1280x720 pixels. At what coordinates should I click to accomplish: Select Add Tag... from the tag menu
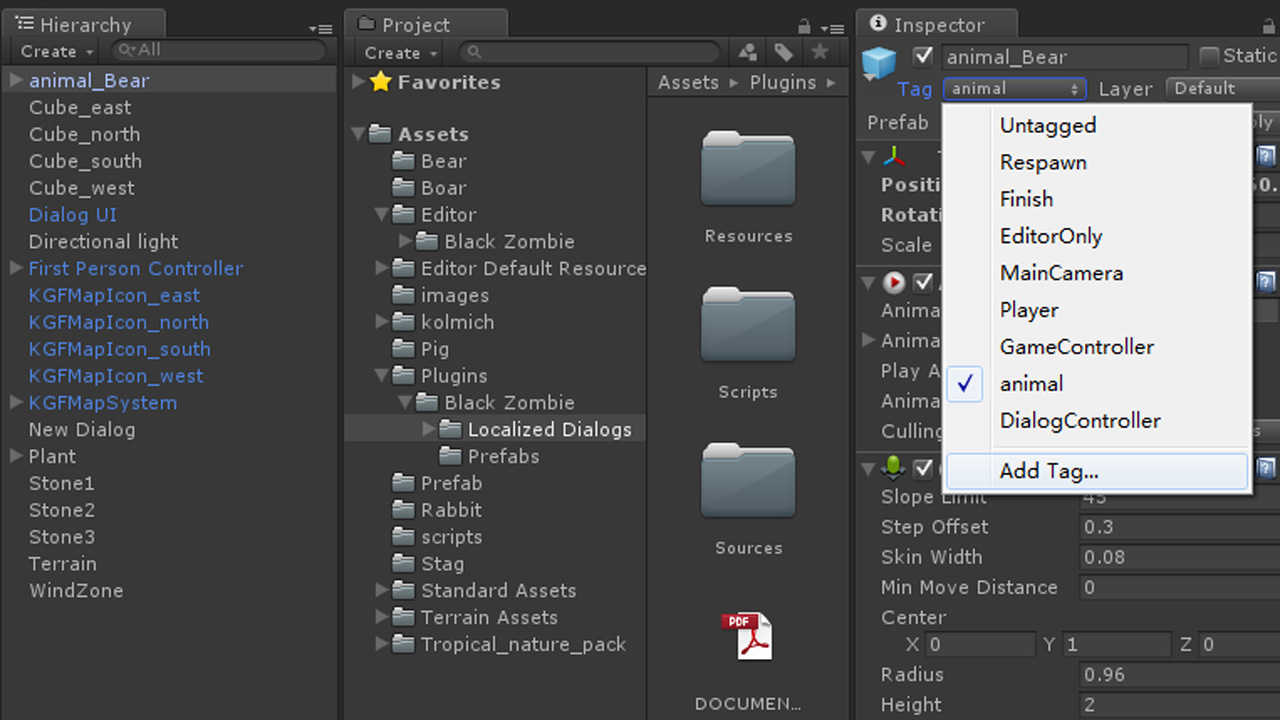pyautogui.click(x=1049, y=471)
